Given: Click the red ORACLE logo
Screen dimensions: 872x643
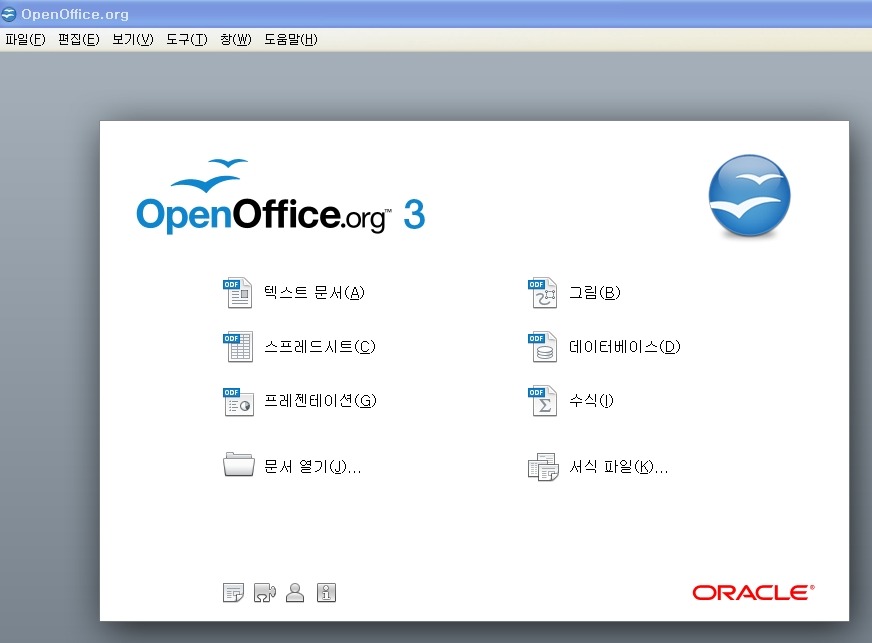Looking at the screenshot, I should [753, 593].
